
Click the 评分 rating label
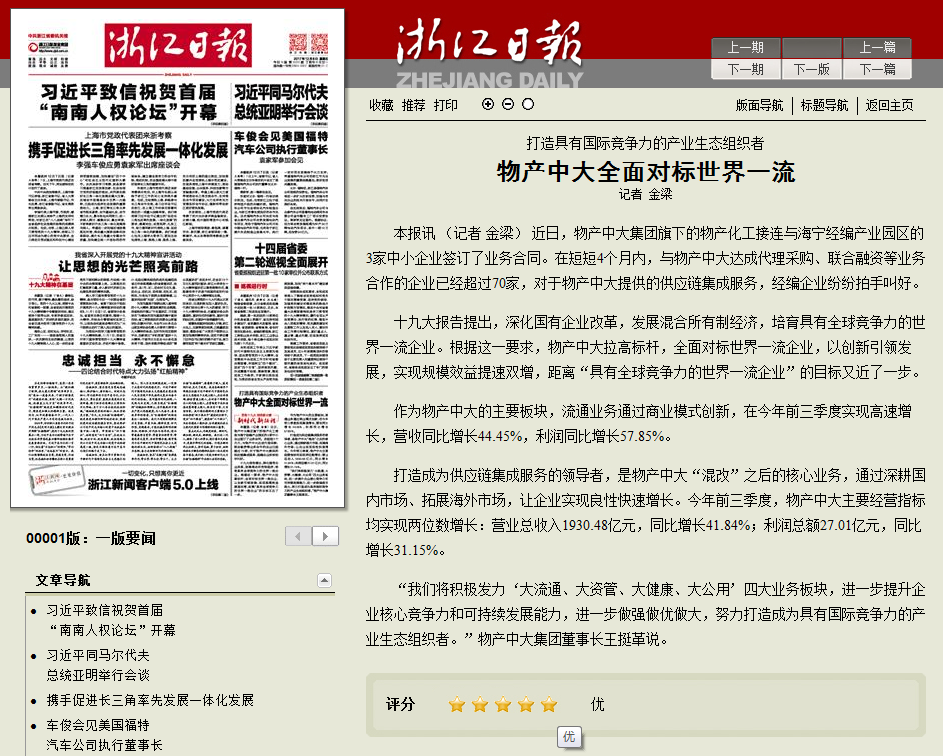click(400, 704)
